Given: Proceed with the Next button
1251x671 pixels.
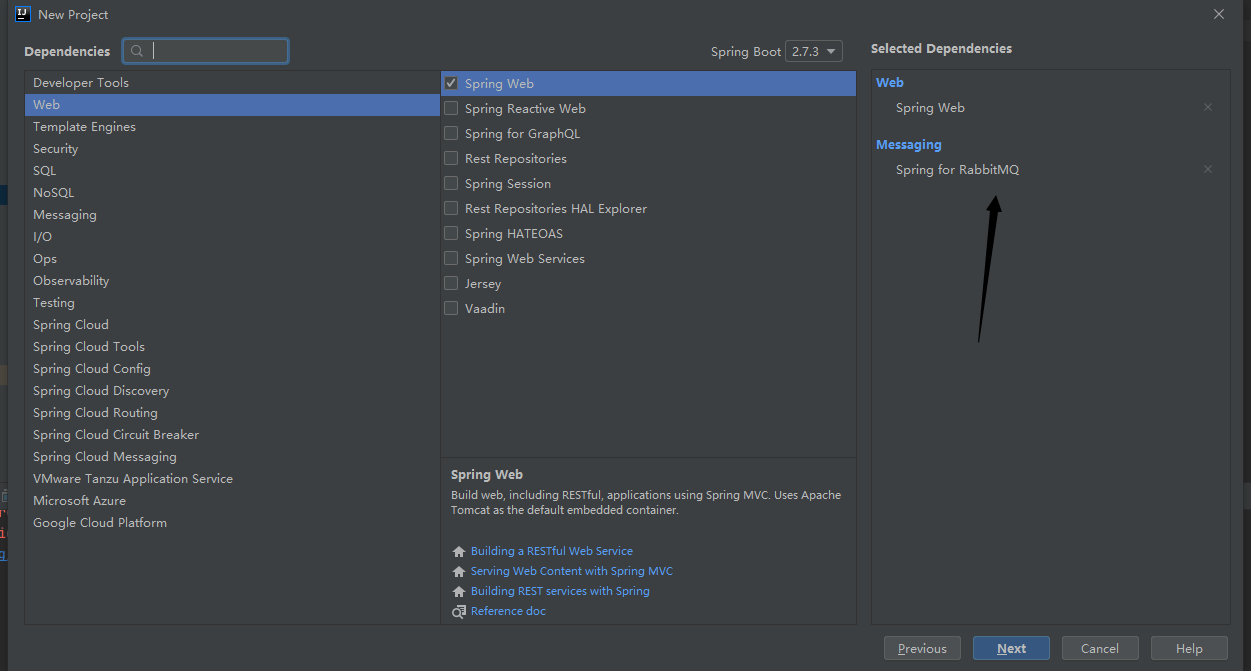Looking at the screenshot, I should click(1011, 648).
